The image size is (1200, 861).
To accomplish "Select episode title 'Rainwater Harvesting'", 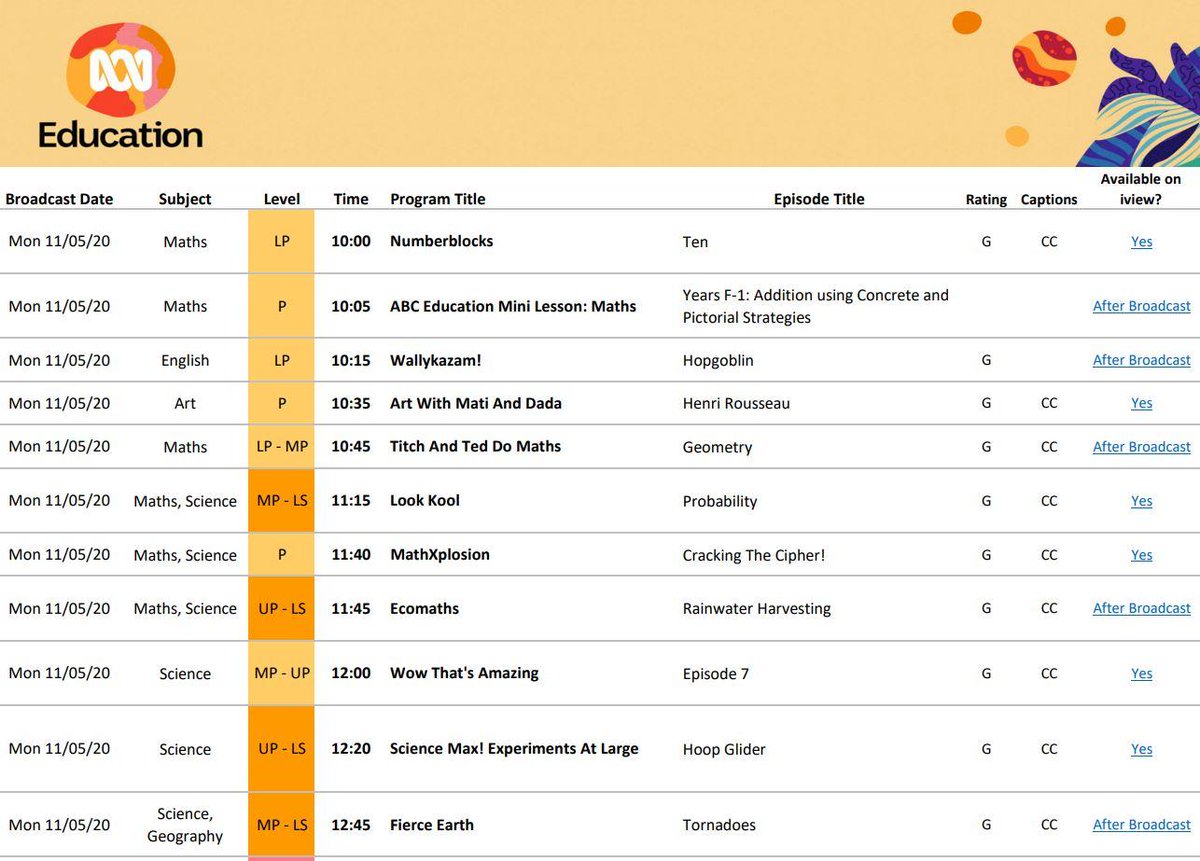I will tap(757, 608).
